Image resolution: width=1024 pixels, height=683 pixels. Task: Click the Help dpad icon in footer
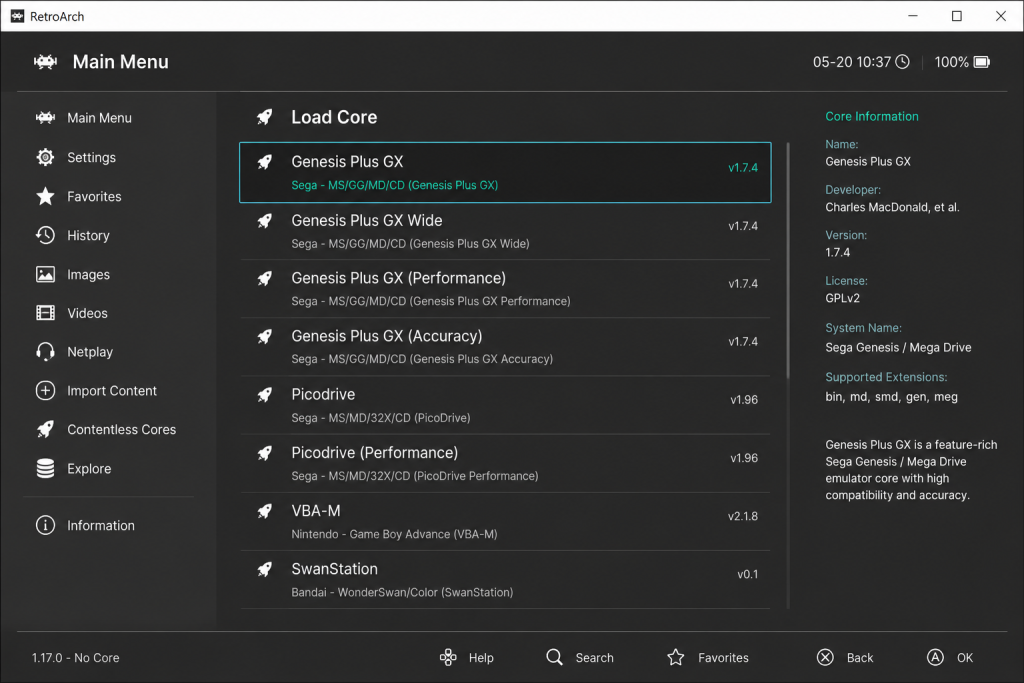click(x=448, y=658)
